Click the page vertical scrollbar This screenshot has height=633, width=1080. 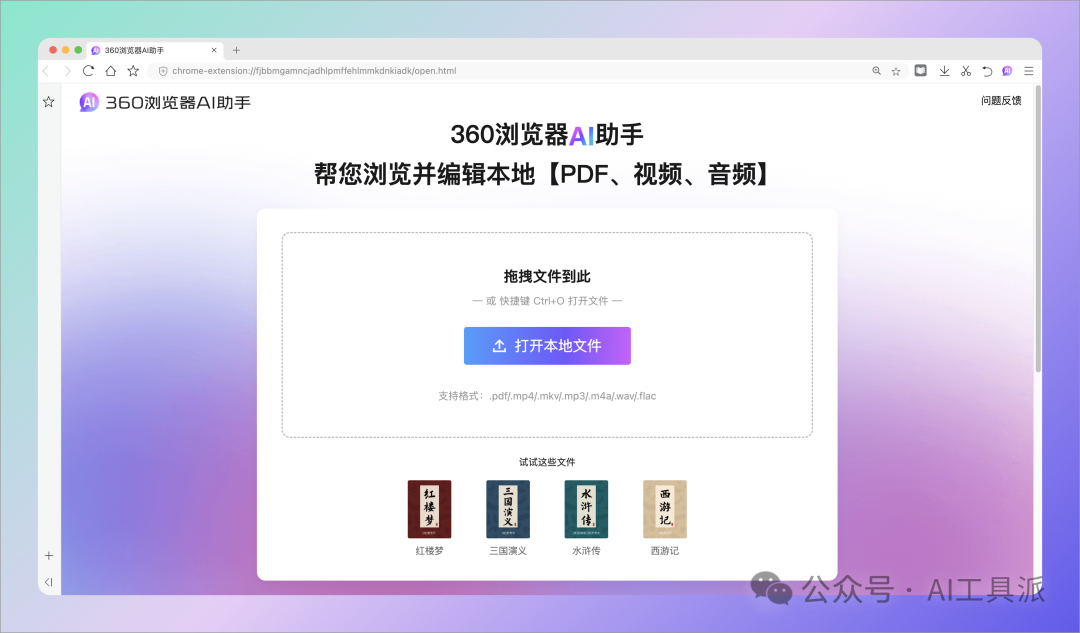[x=1037, y=229]
